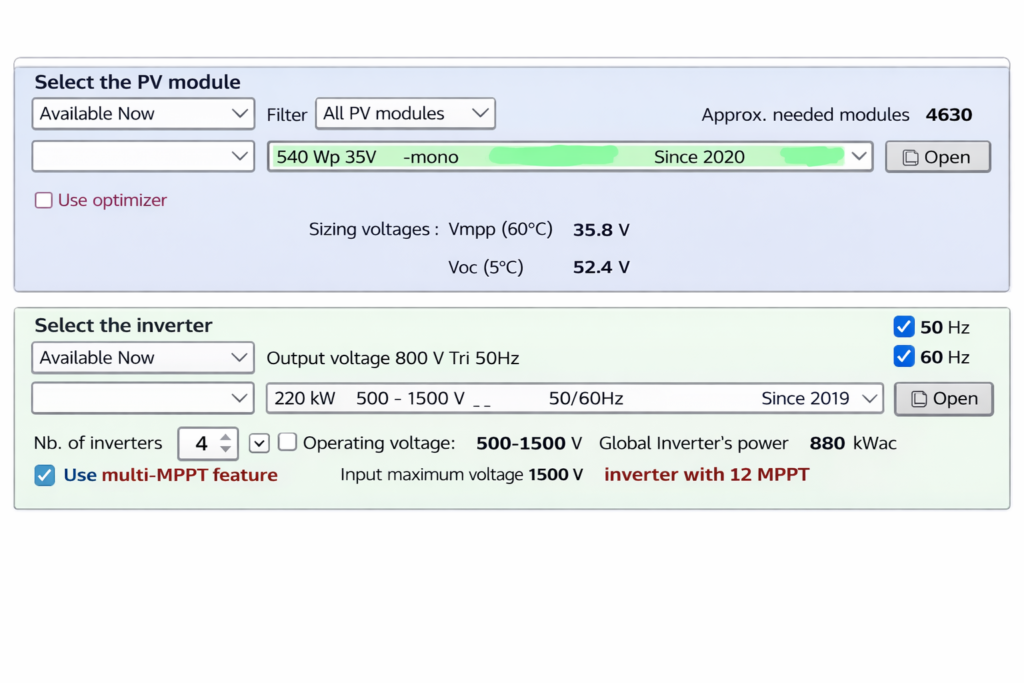Image resolution: width=1024 pixels, height=683 pixels.
Task: Toggle the small checkbox beside inverter count spinner
Action: (x=259, y=442)
